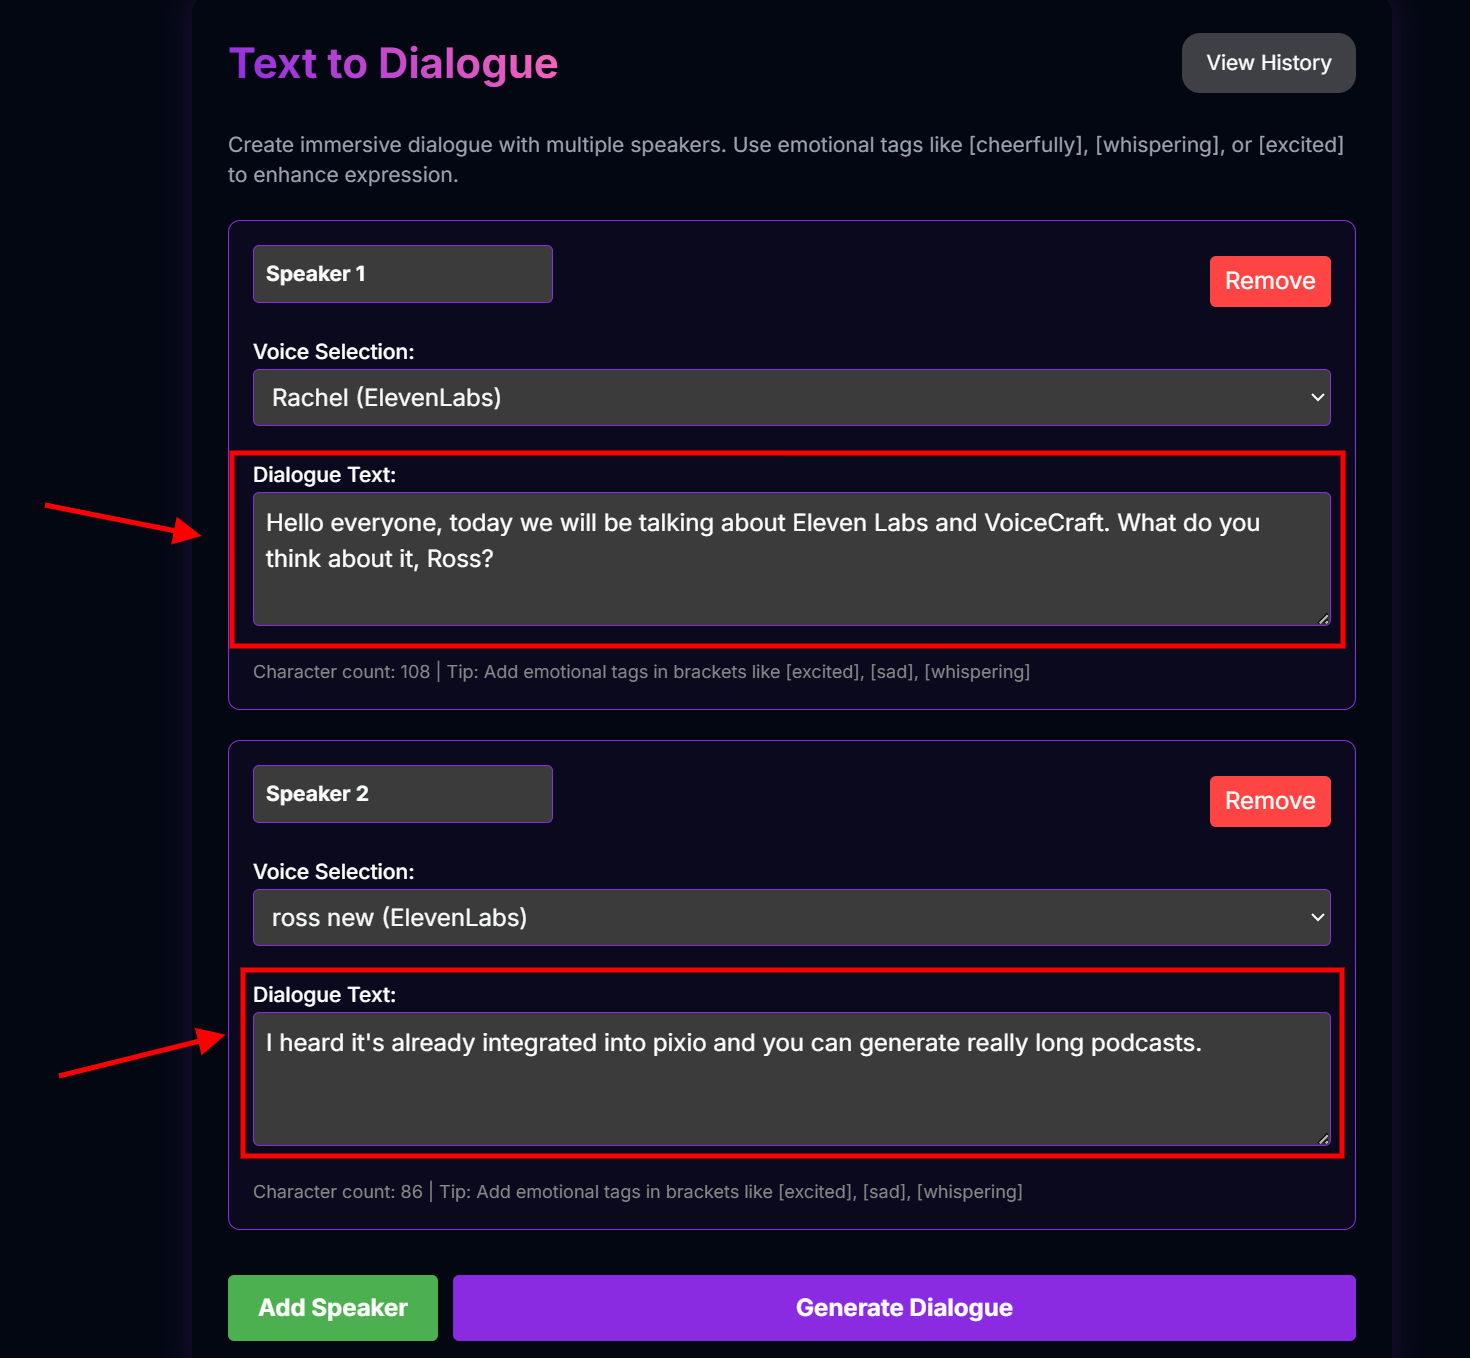Click the Generate Dialogue button
Image resolution: width=1470 pixels, height=1358 pixels.
(903, 1307)
